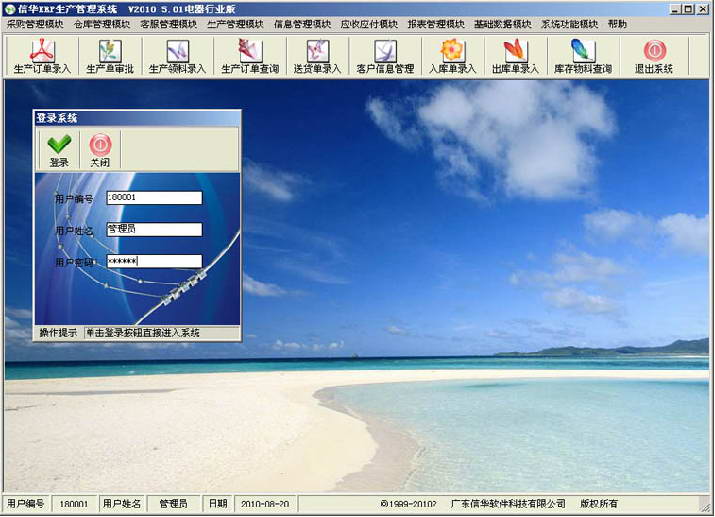Maximize the main application window
This screenshot has width=715, height=517.
(x=688, y=9)
